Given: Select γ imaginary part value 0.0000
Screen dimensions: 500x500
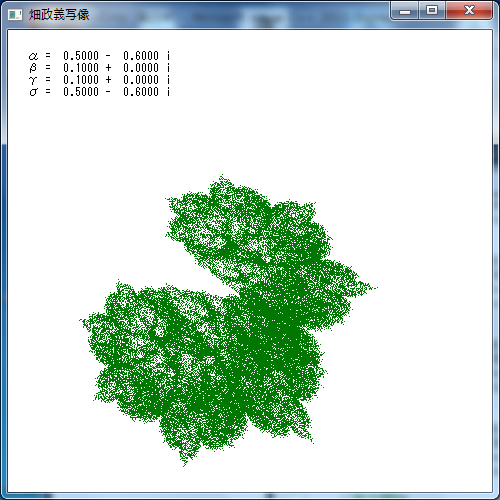Looking at the screenshot, I should point(141,80).
